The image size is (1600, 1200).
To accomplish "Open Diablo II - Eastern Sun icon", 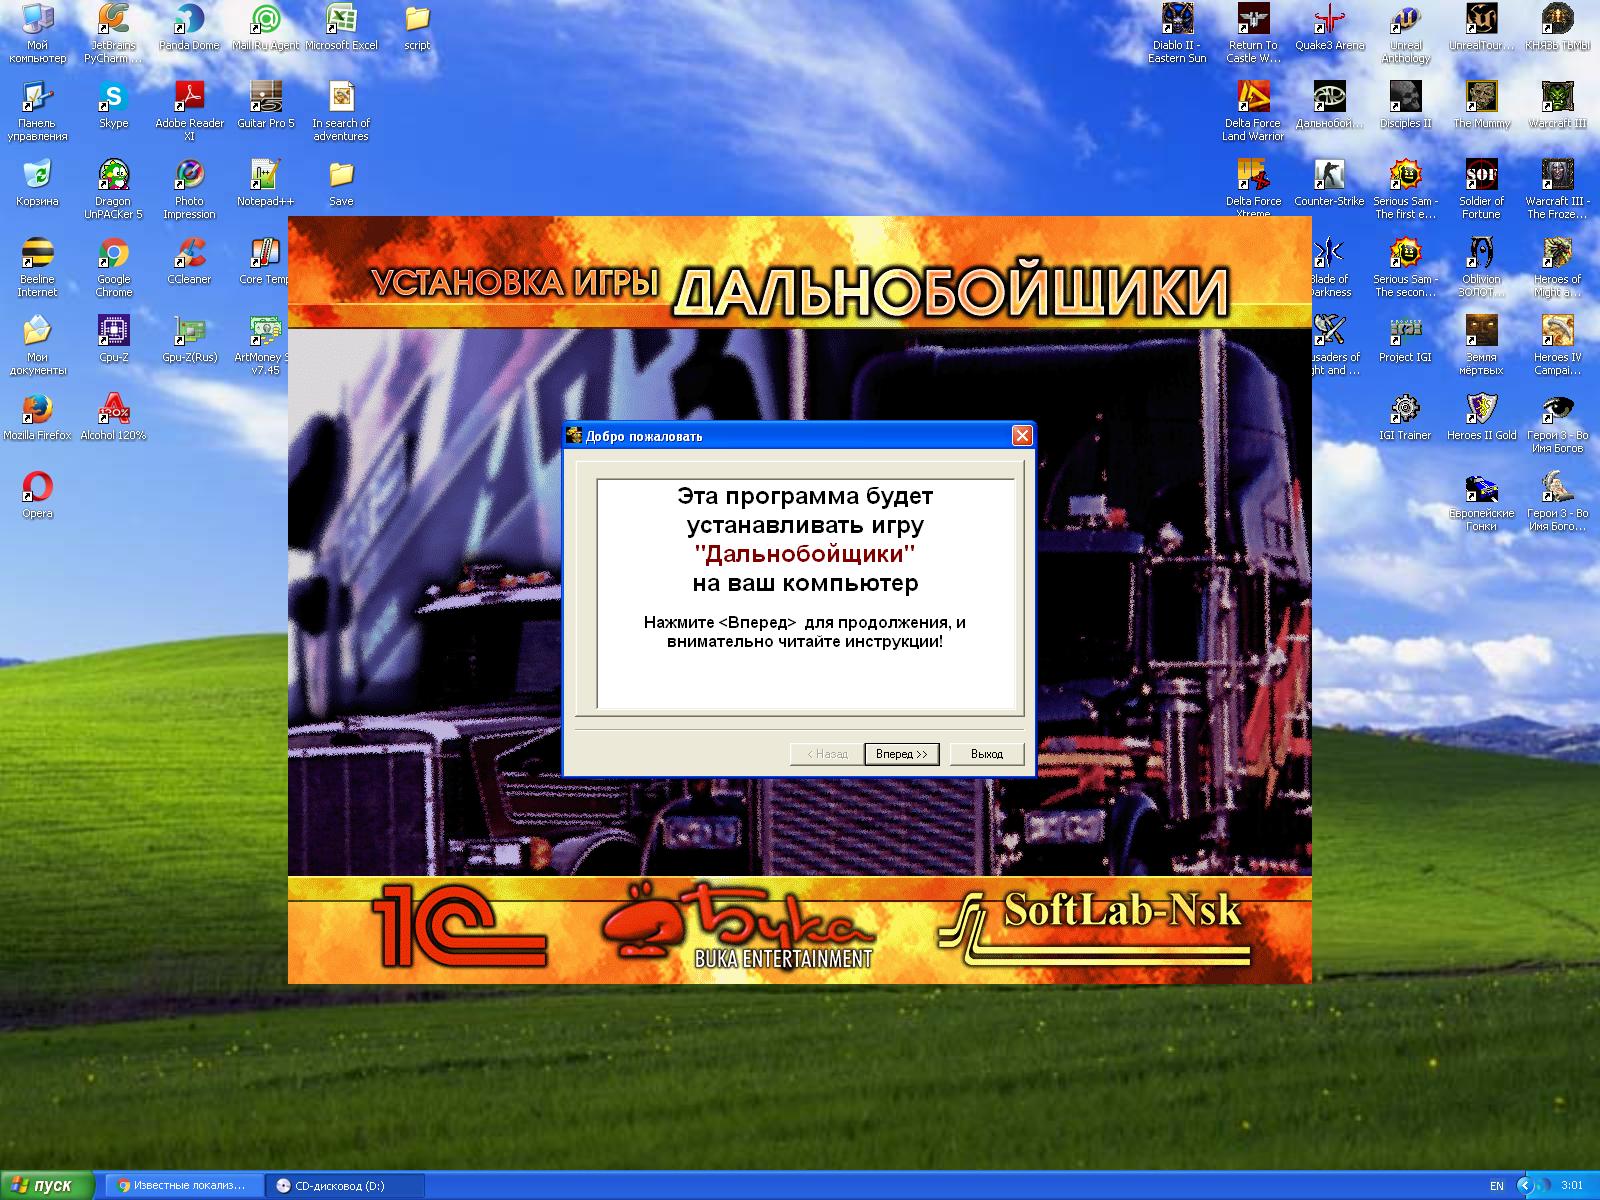I will (1177, 33).
